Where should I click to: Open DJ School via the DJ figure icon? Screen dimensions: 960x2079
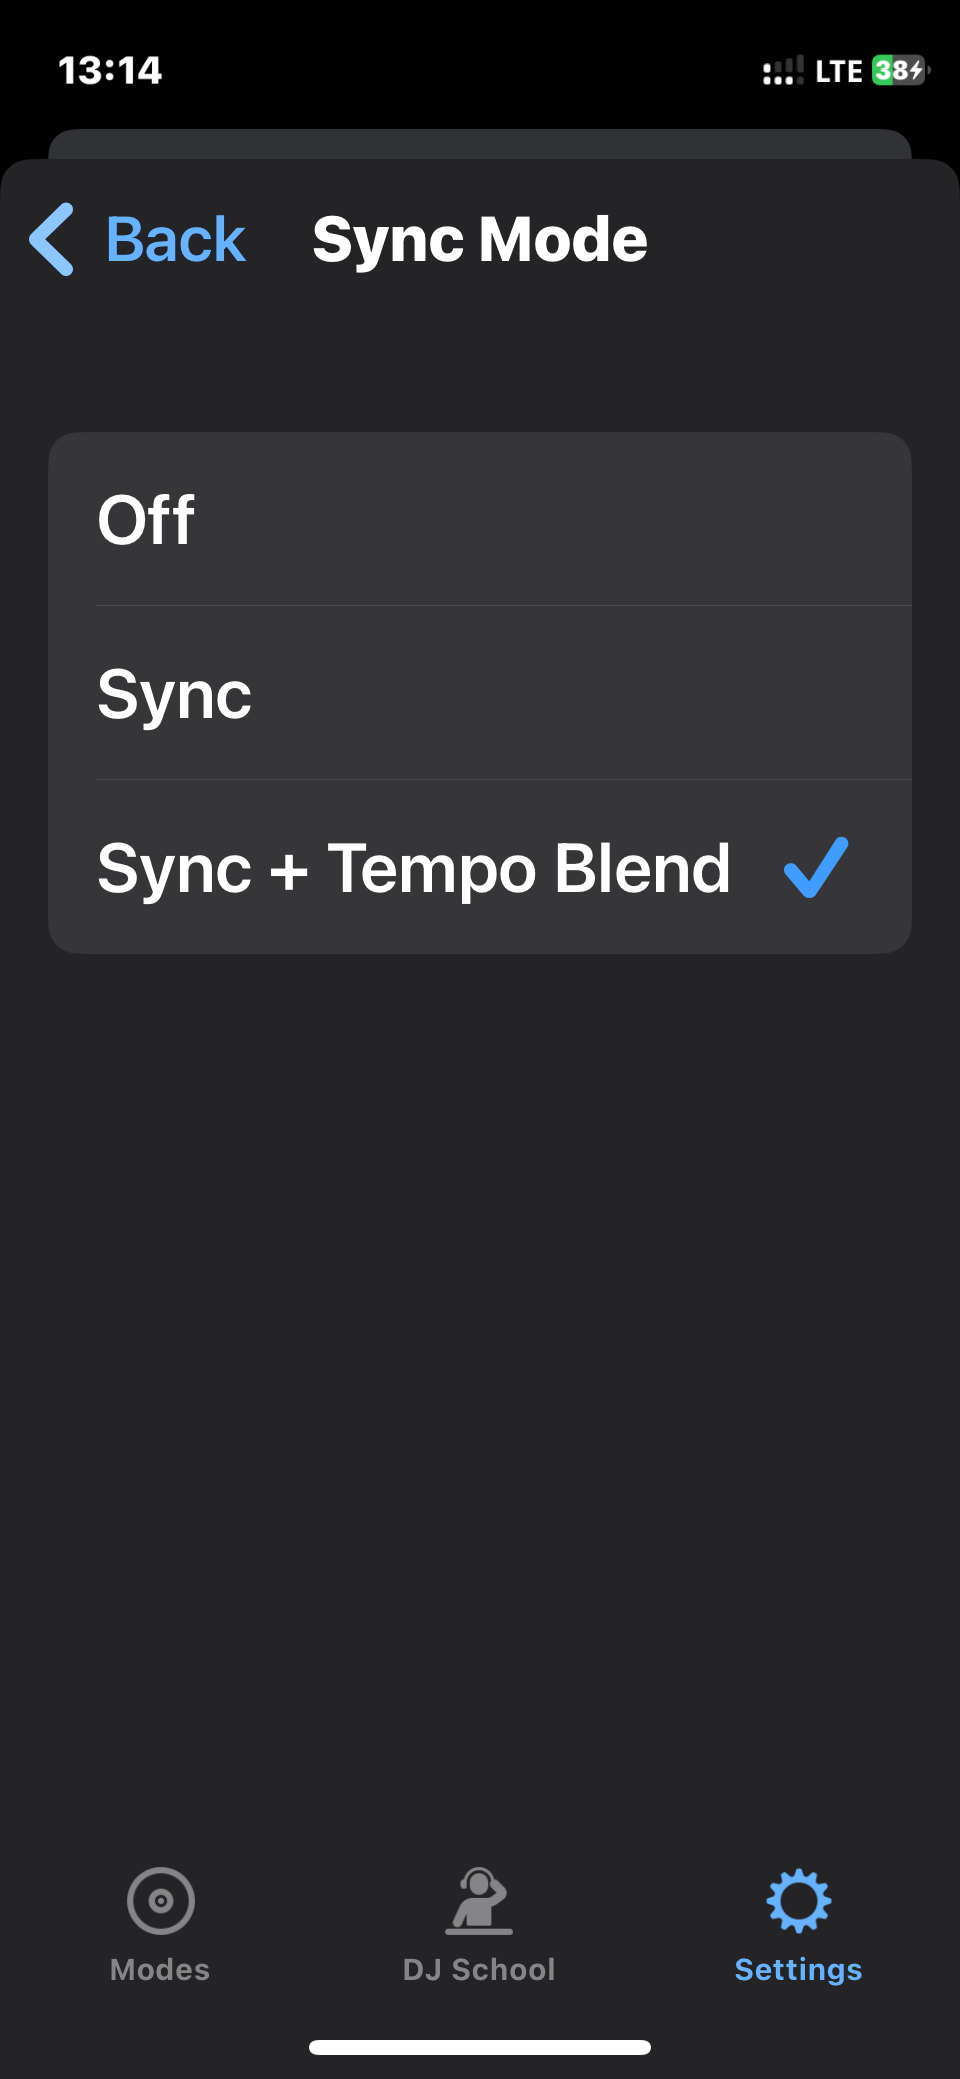click(479, 1900)
